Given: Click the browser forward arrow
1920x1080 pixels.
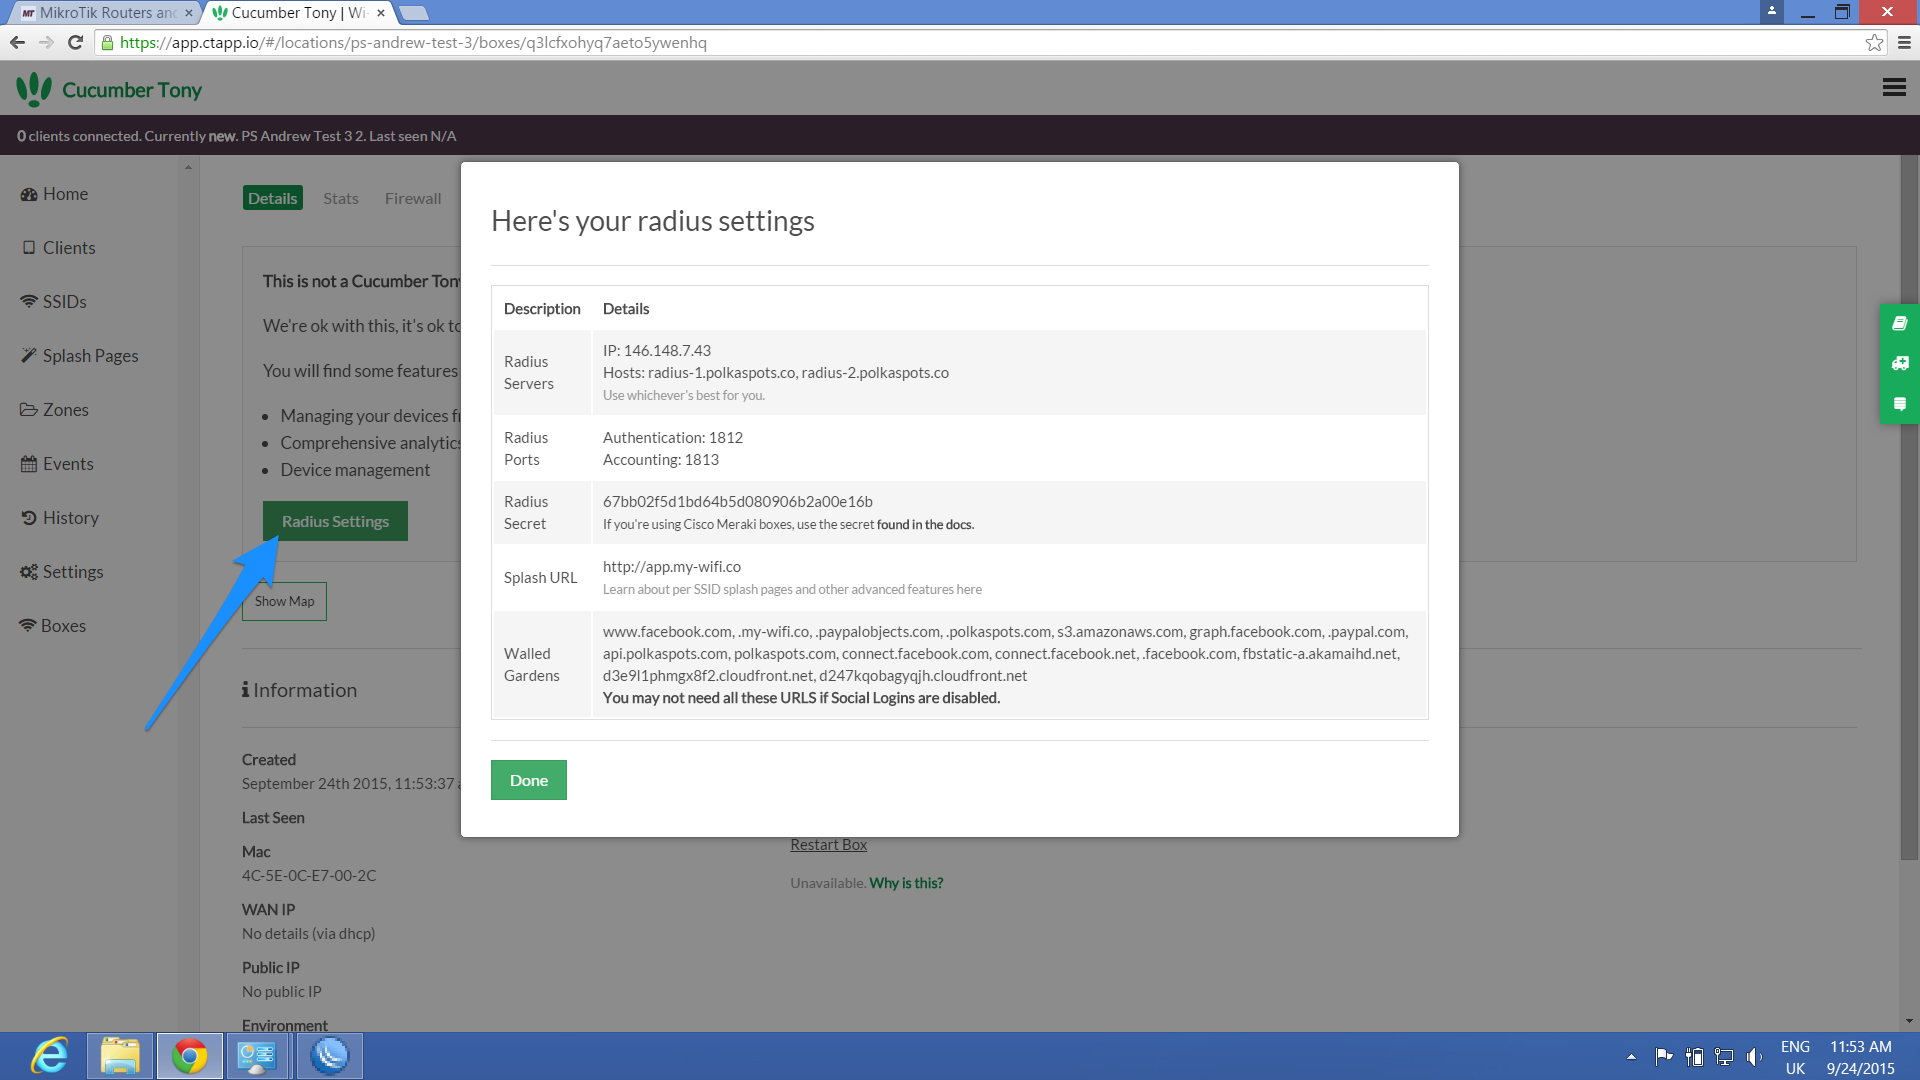Looking at the screenshot, I should 46,42.
